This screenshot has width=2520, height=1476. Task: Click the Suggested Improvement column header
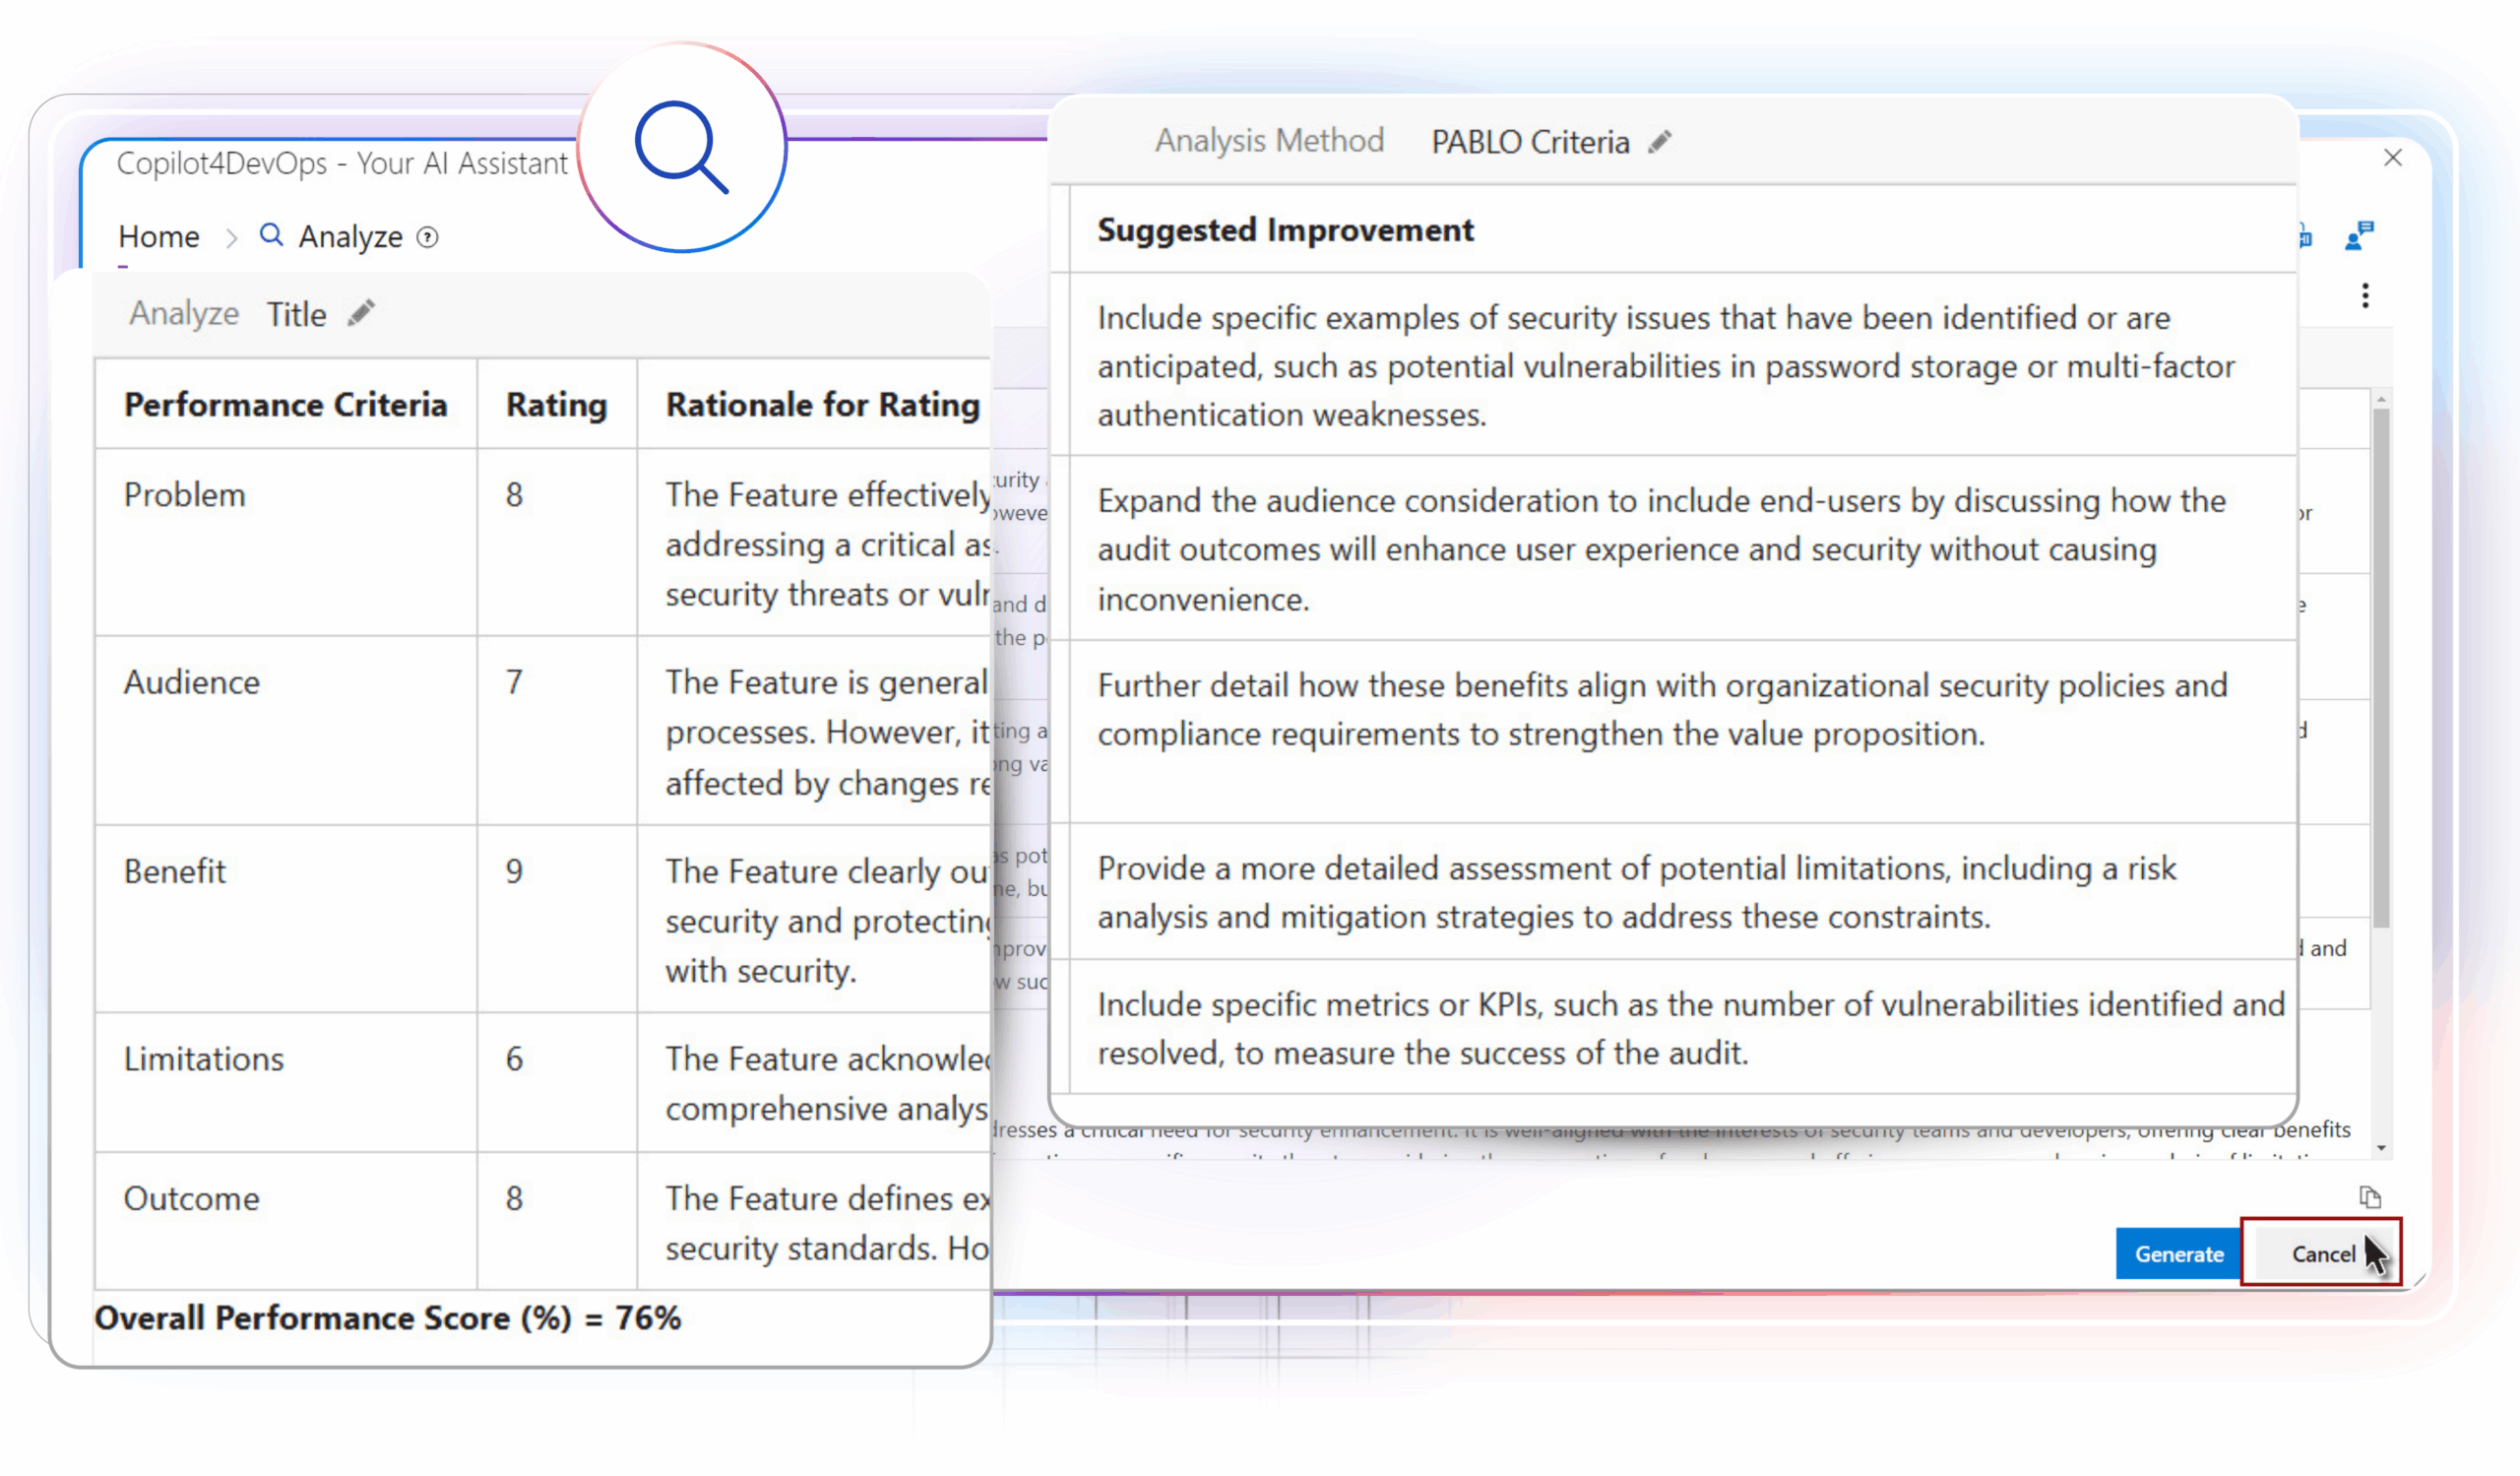coord(1285,230)
